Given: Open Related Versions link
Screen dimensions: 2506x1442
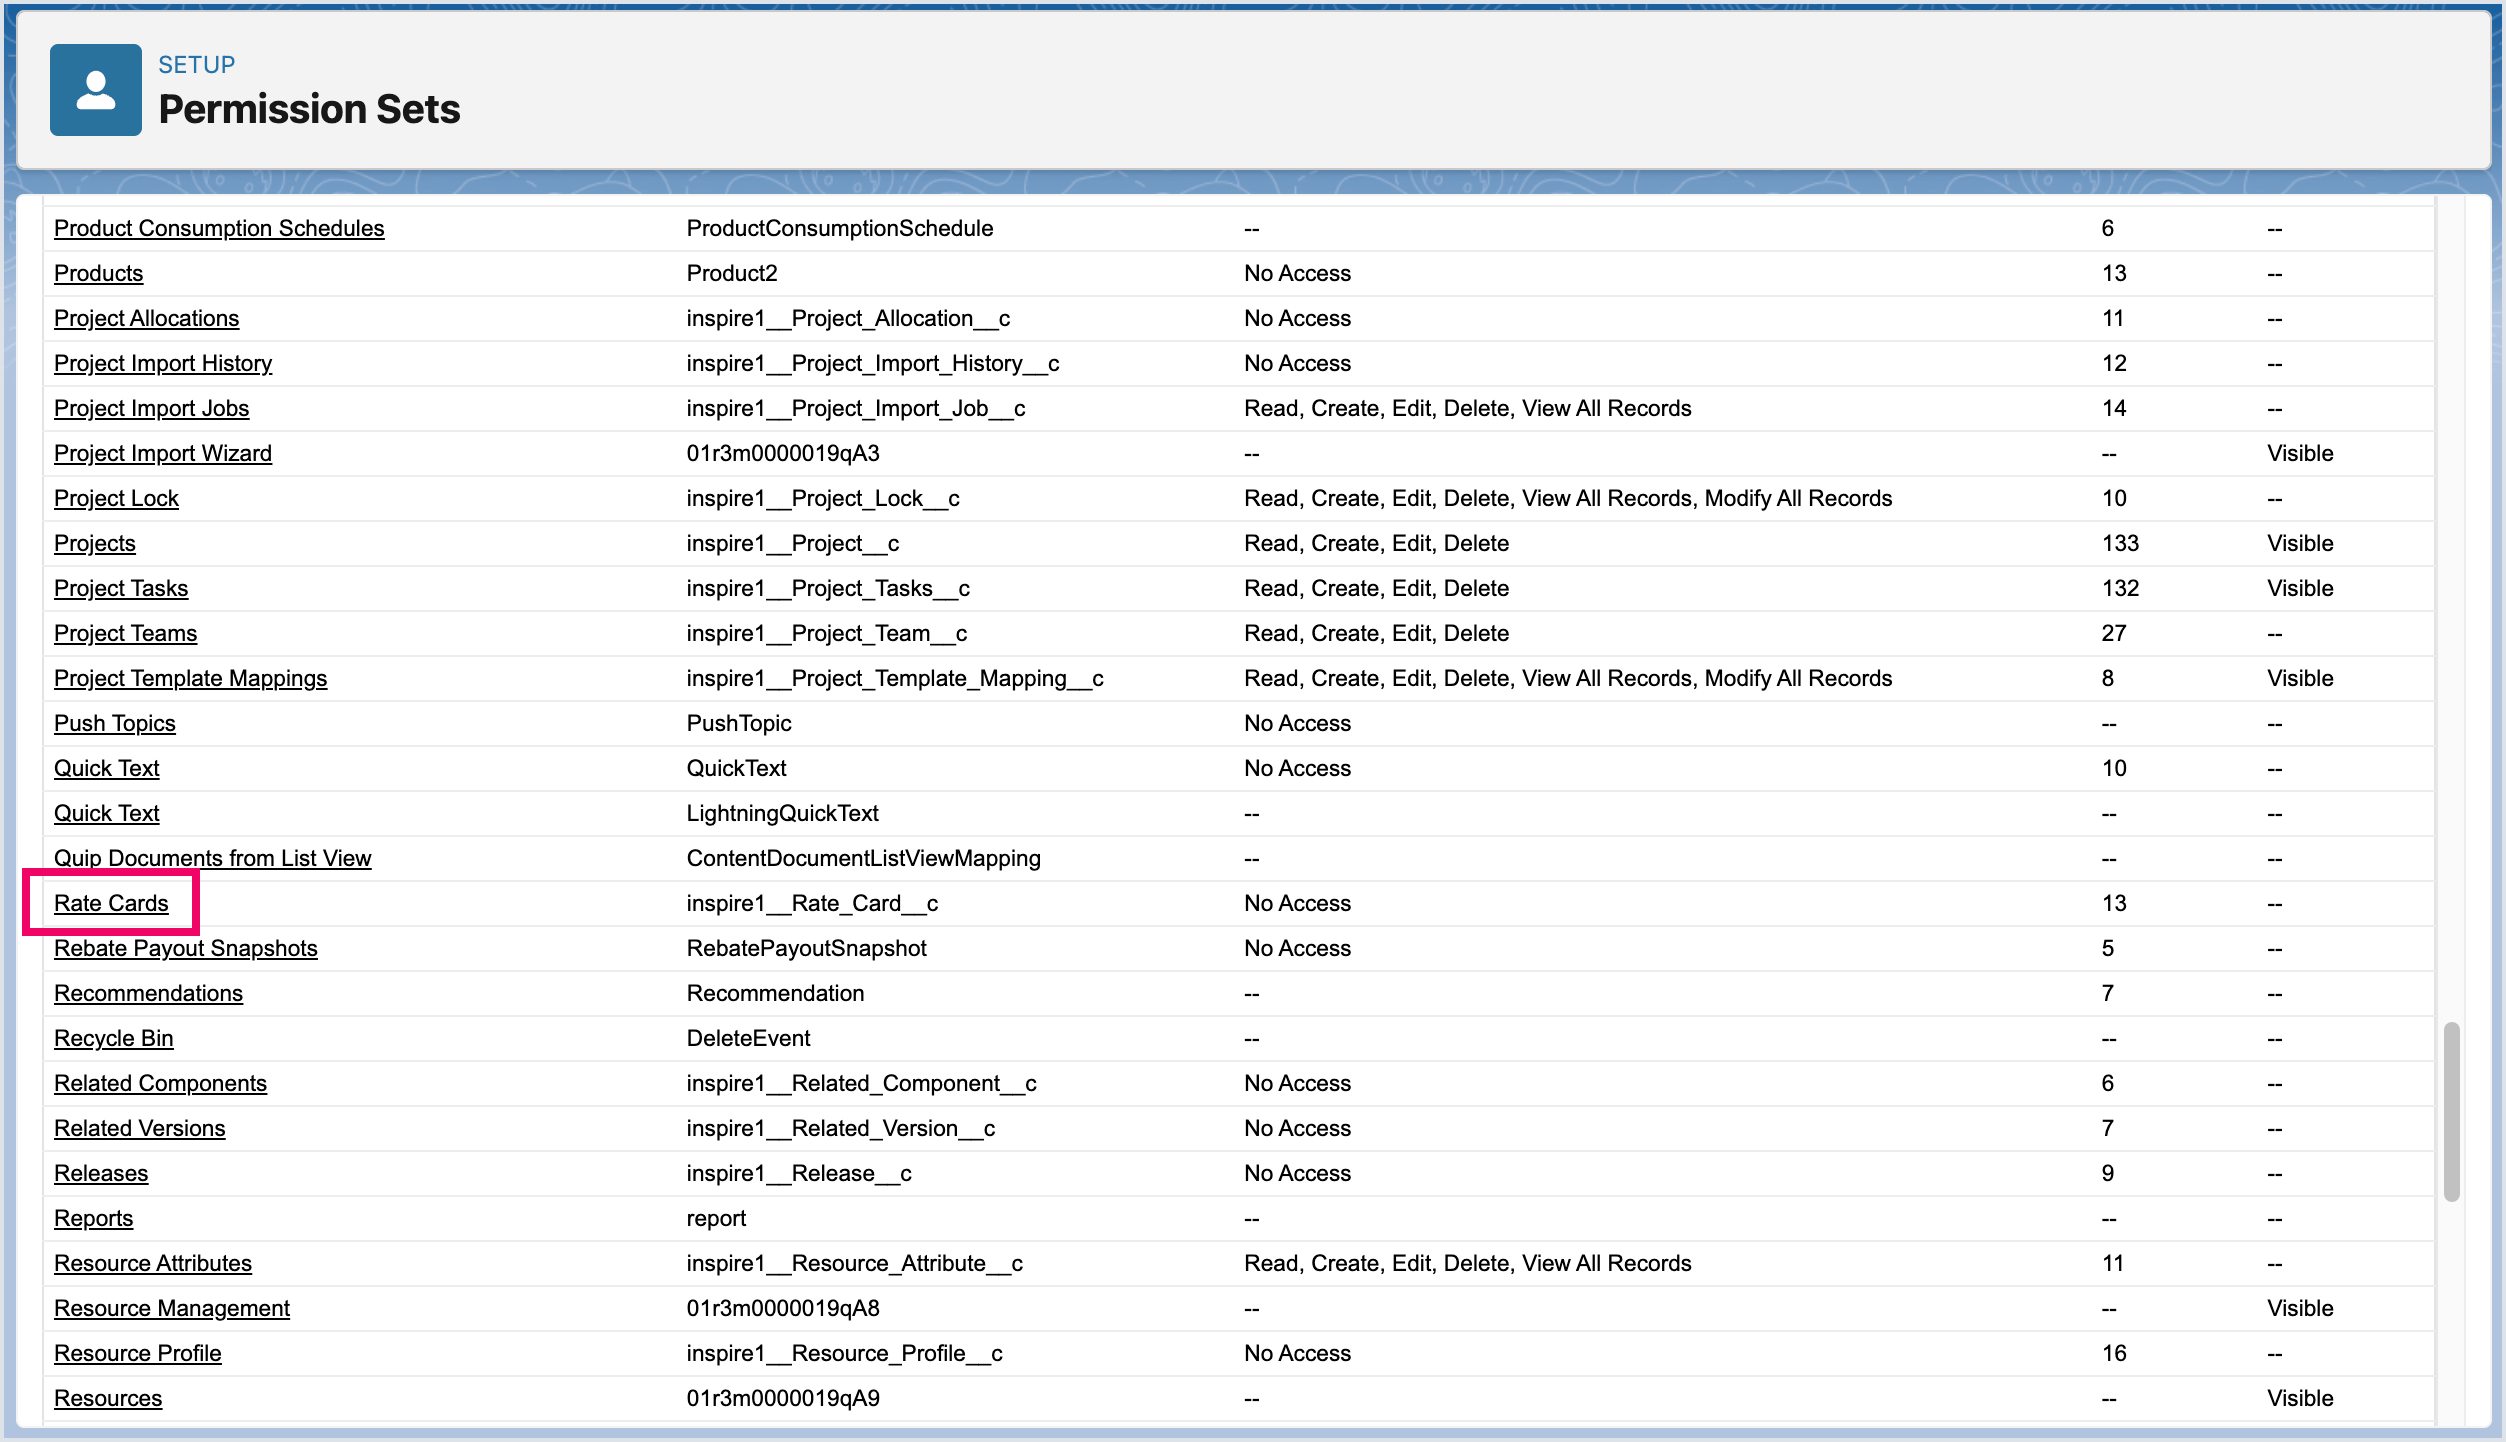Looking at the screenshot, I should [x=139, y=1128].
